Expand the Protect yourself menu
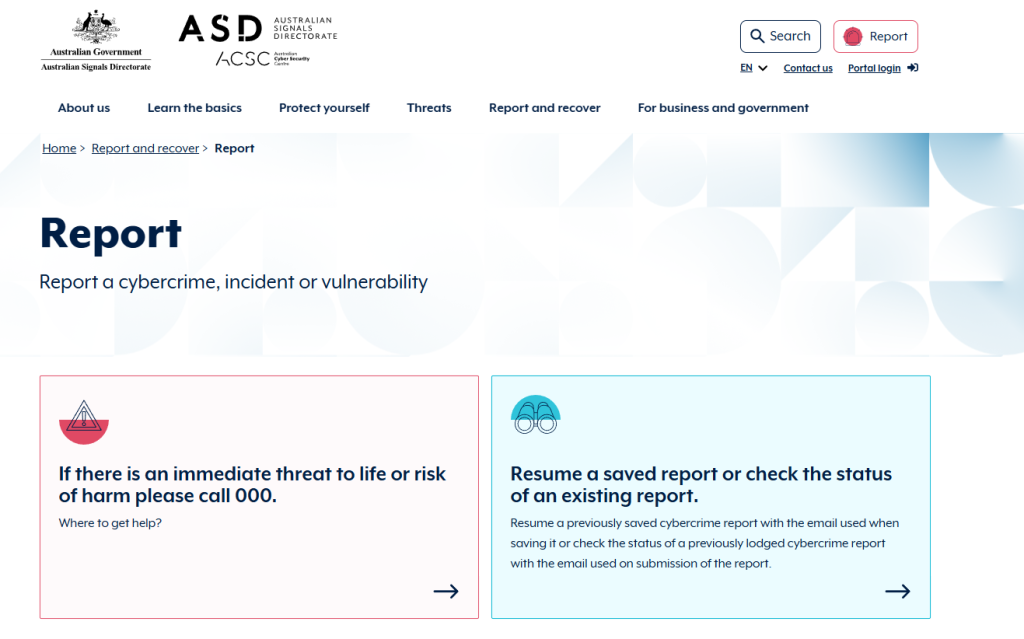Screen dimensions: 1024x639 (x=324, y=108)
